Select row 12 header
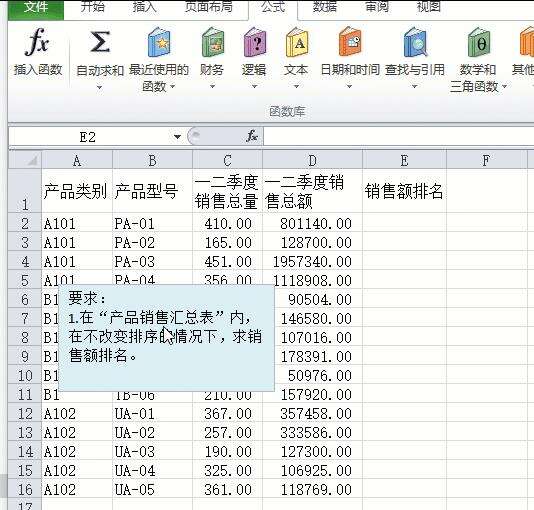The width and height of the screenshot is (534, 510). (25, 414)
